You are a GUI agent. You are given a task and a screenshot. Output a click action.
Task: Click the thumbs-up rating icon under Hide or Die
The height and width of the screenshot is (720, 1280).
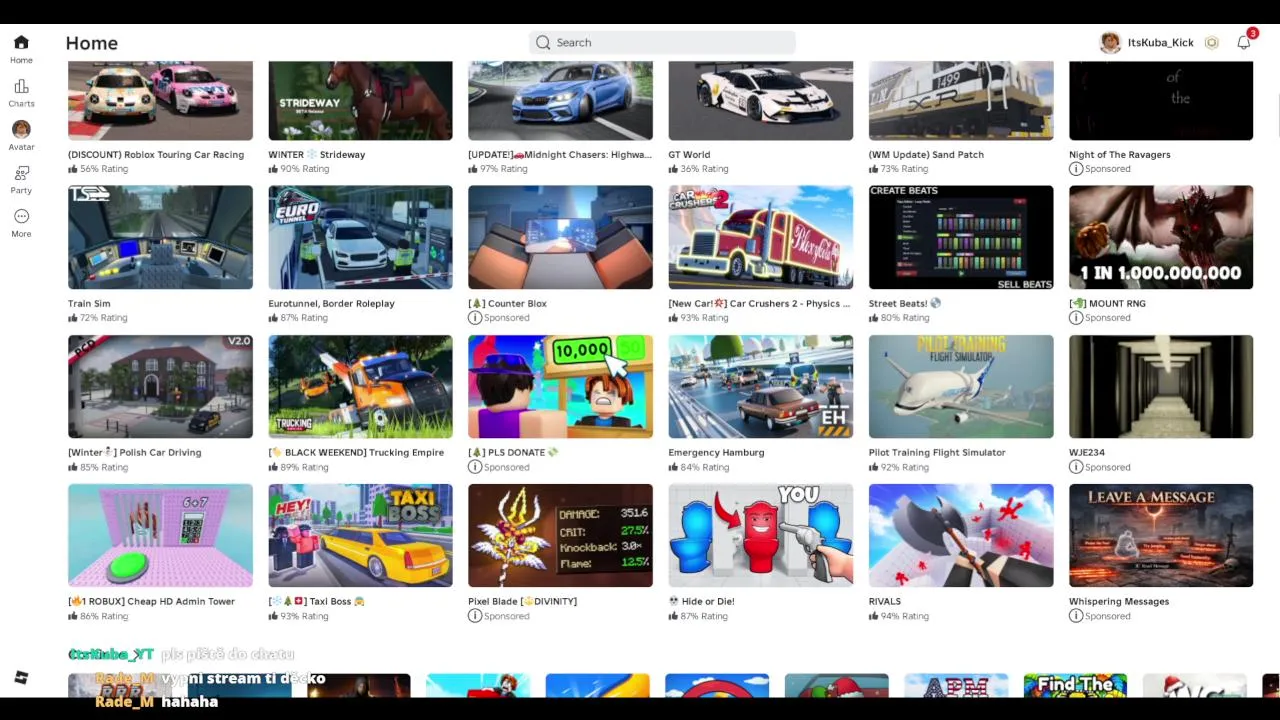tap(674, 616)
